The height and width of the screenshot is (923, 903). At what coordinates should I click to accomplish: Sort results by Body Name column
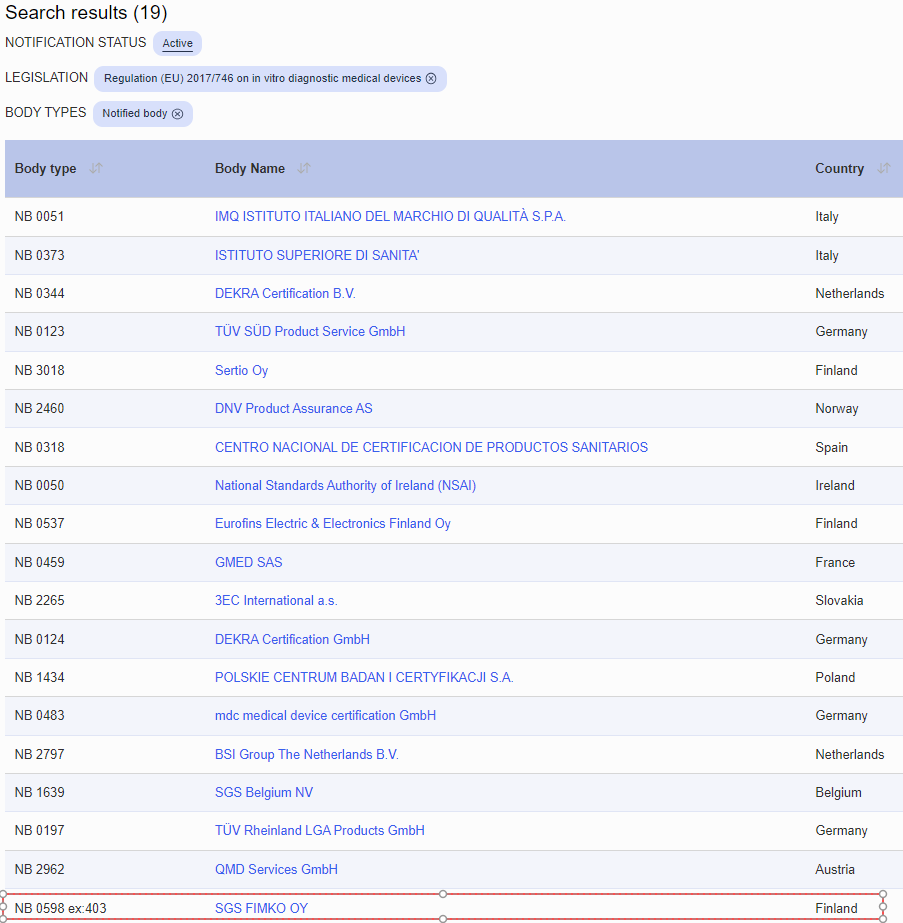click(304, 169)
